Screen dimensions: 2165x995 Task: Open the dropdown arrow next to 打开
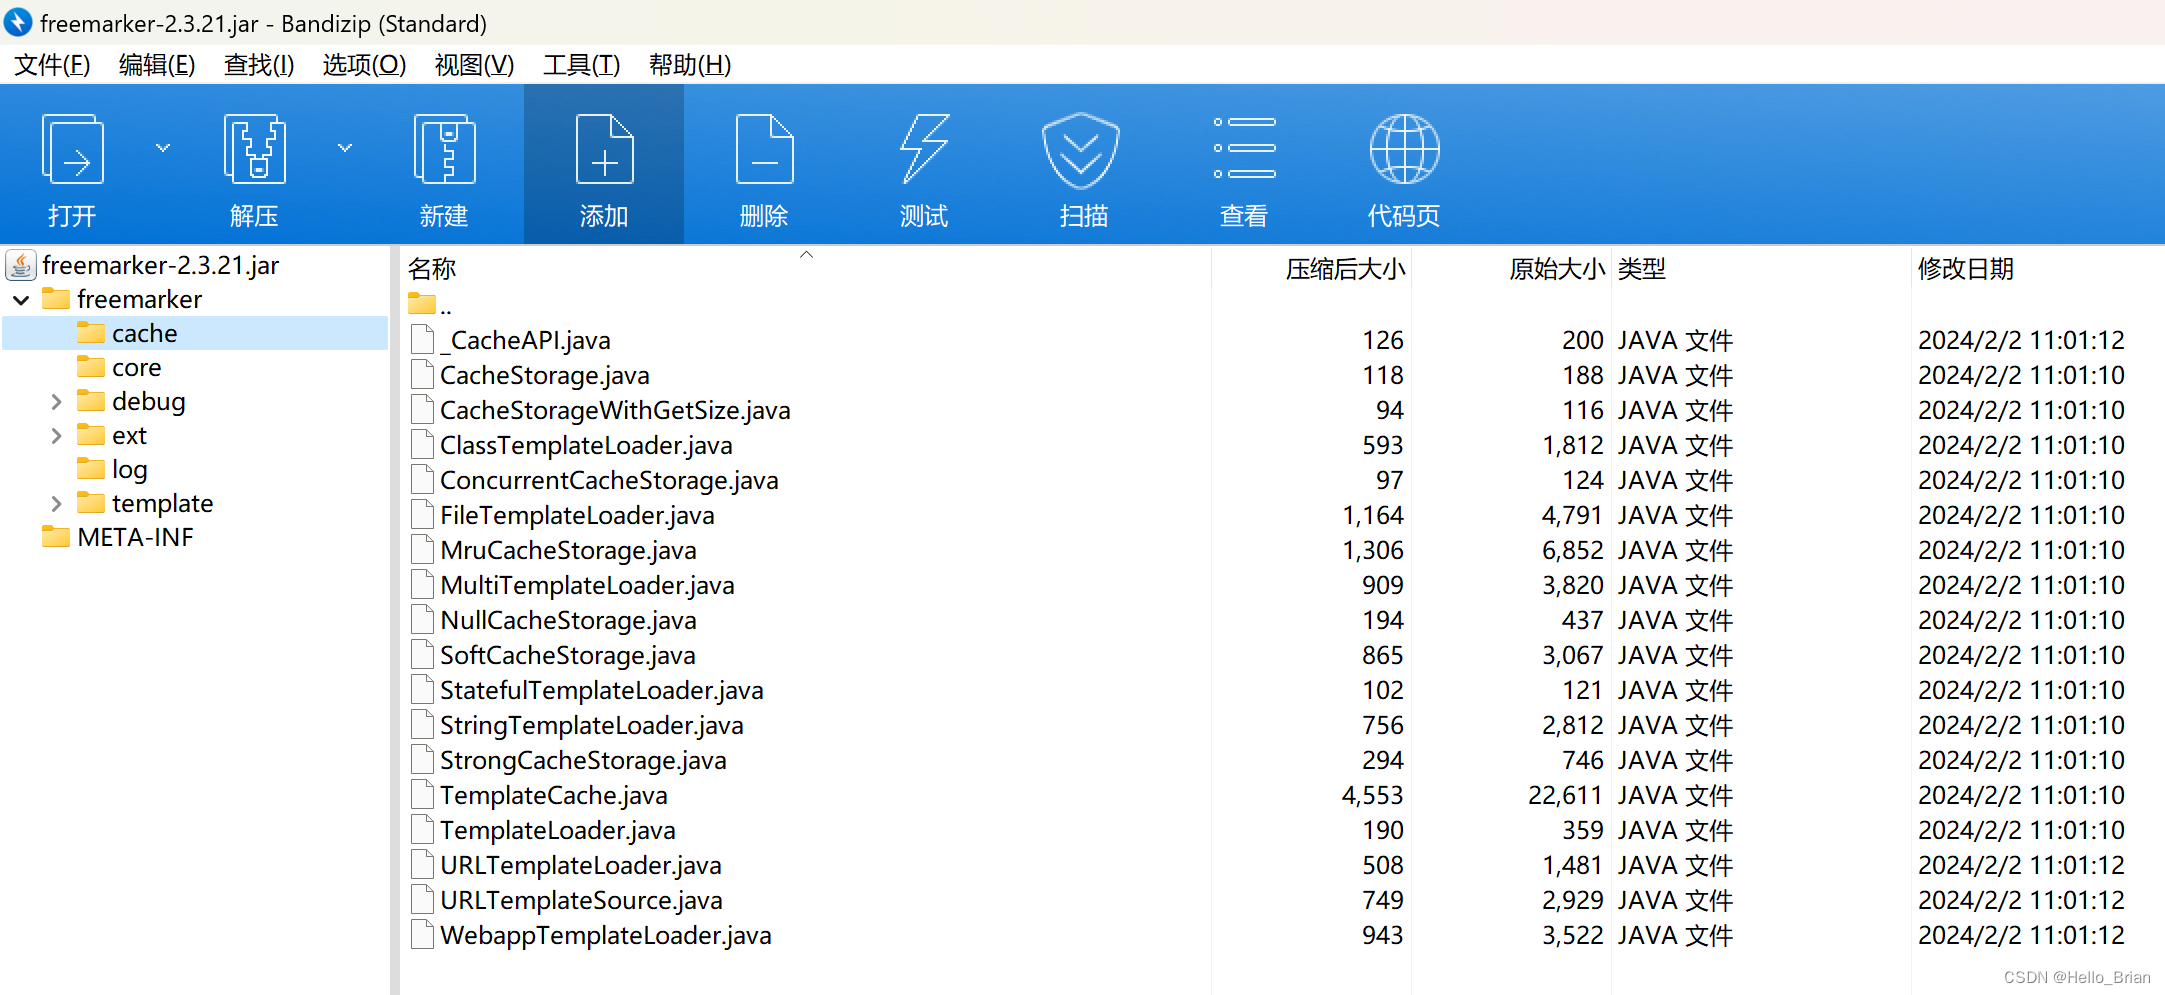point(163,148)
